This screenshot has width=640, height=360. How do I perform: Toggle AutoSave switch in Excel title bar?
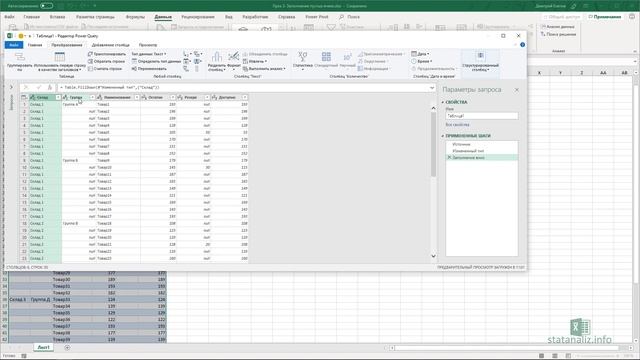pos(46,6)
